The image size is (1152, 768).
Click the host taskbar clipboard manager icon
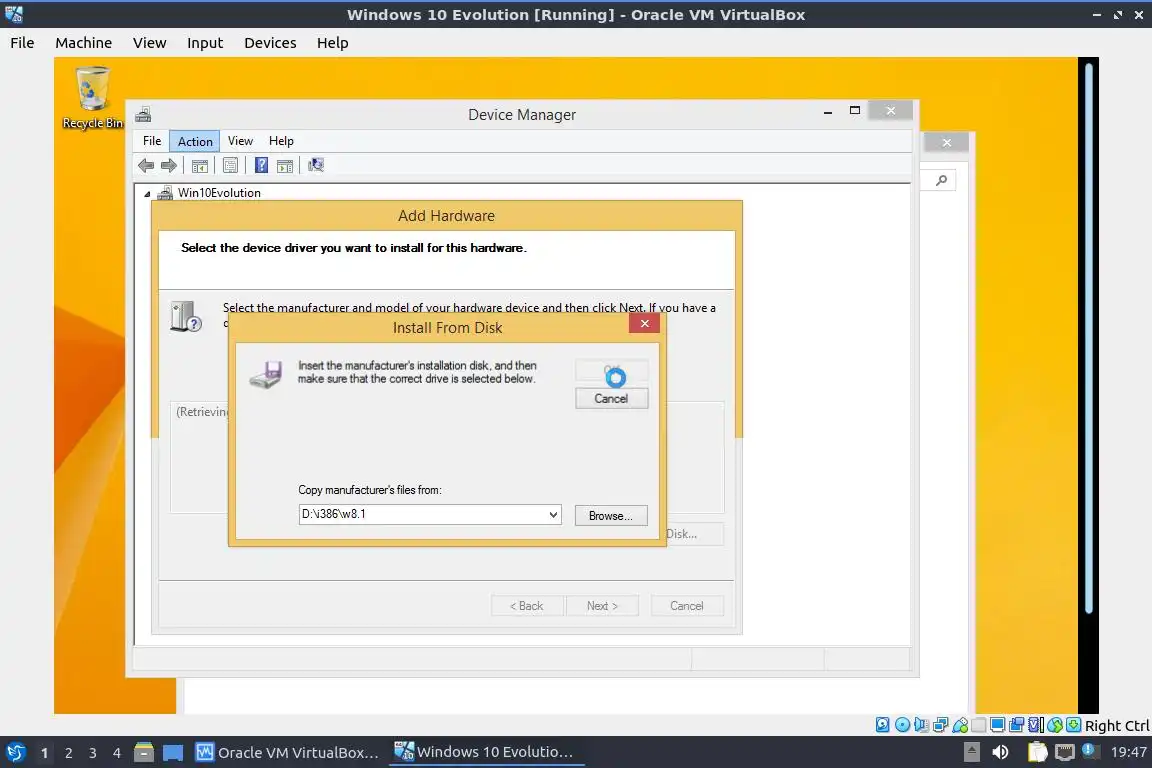pos(1037,752)
